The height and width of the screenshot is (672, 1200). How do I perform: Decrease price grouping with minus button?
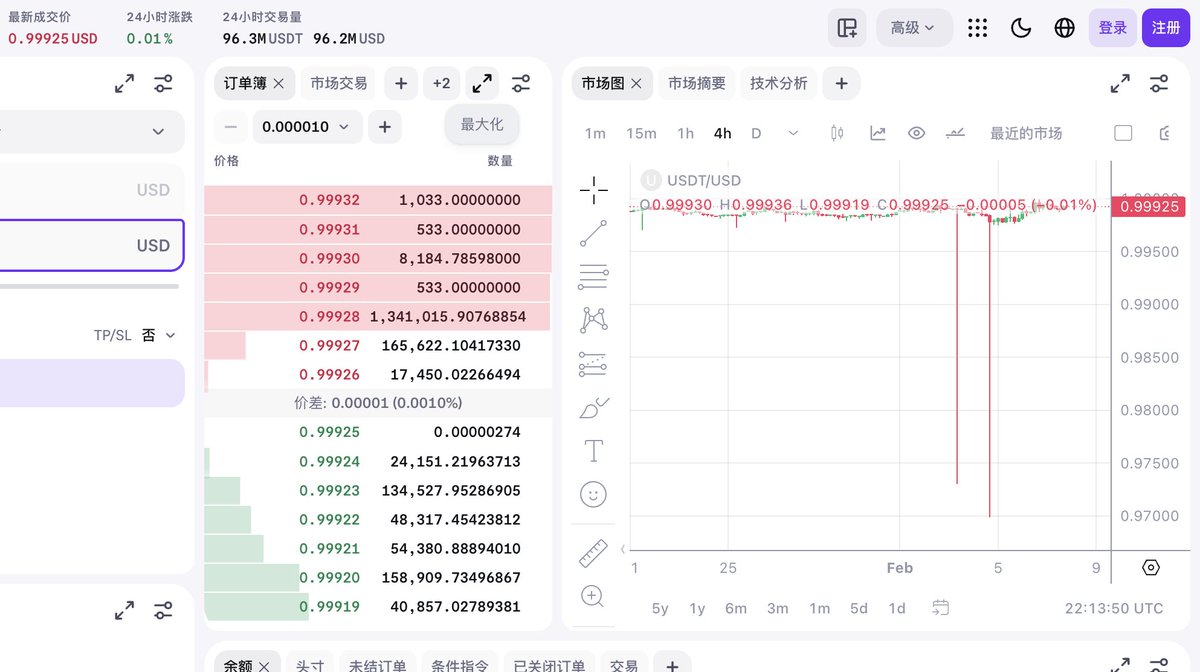click(231, 127)
